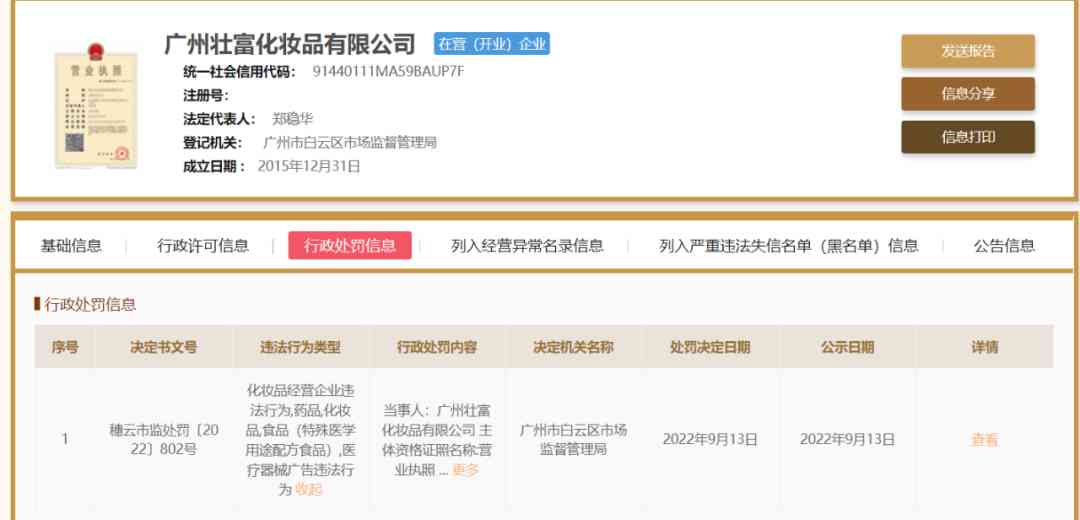Switch to the 公告信息 tab
1080x520 pixels.
1004,246
